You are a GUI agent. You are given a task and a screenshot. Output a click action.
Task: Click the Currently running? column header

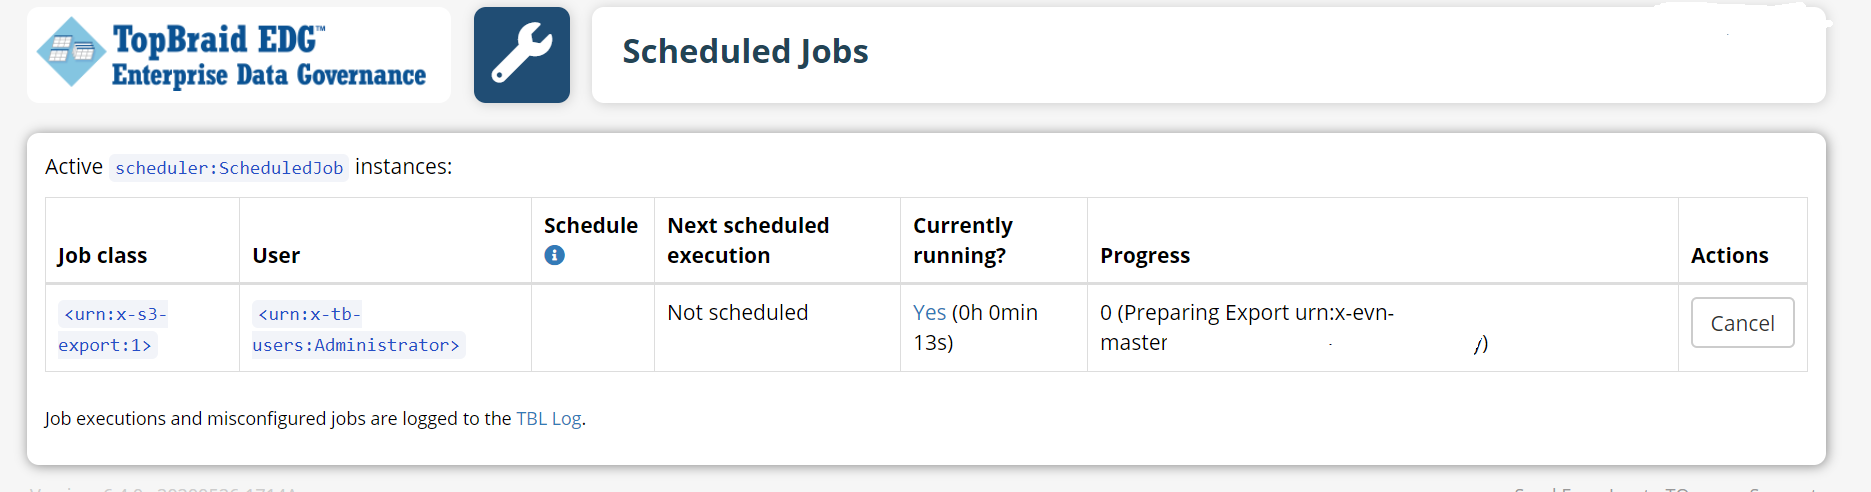coord(962,240)
